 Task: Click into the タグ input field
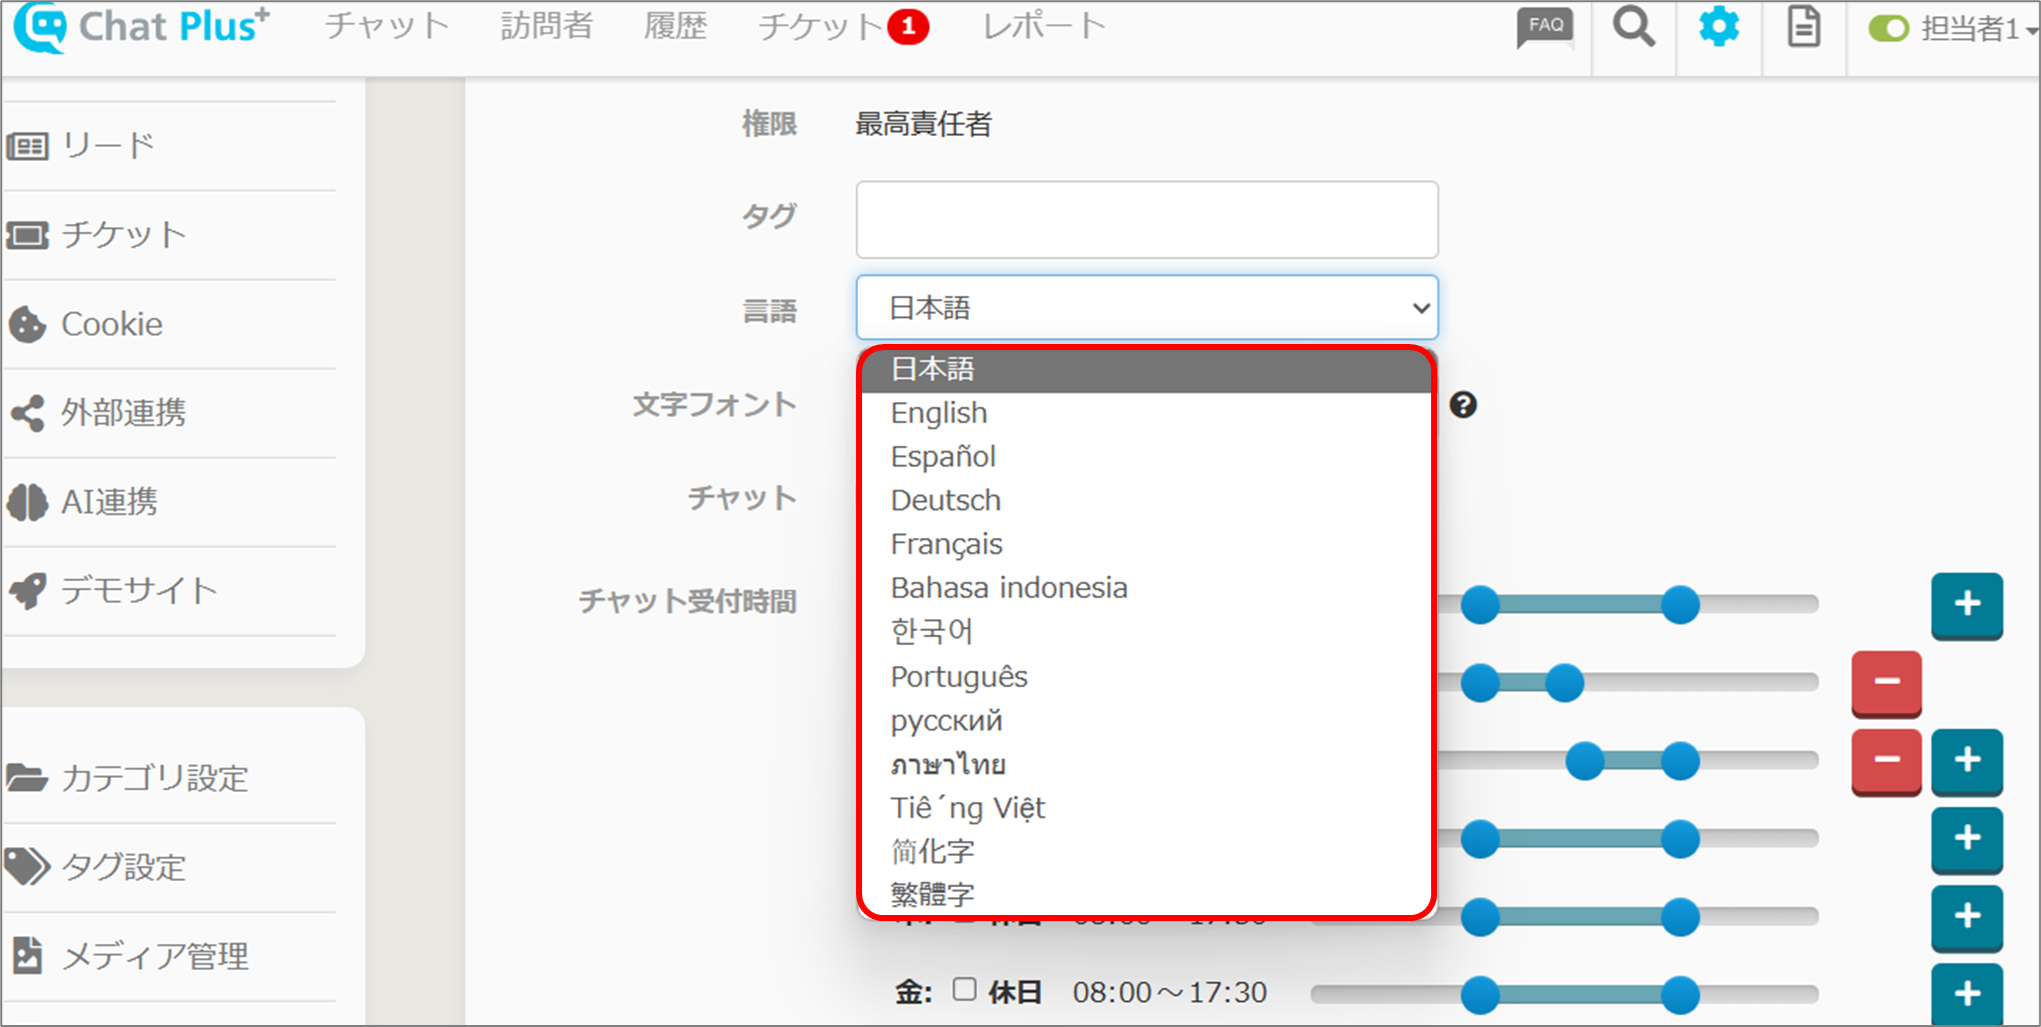(1146, 220)
